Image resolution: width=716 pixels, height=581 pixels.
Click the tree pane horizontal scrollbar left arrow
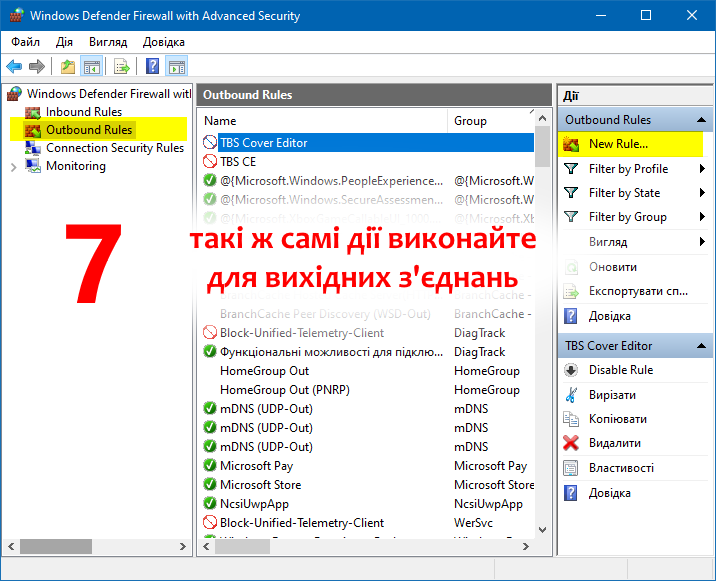(11, 546)
